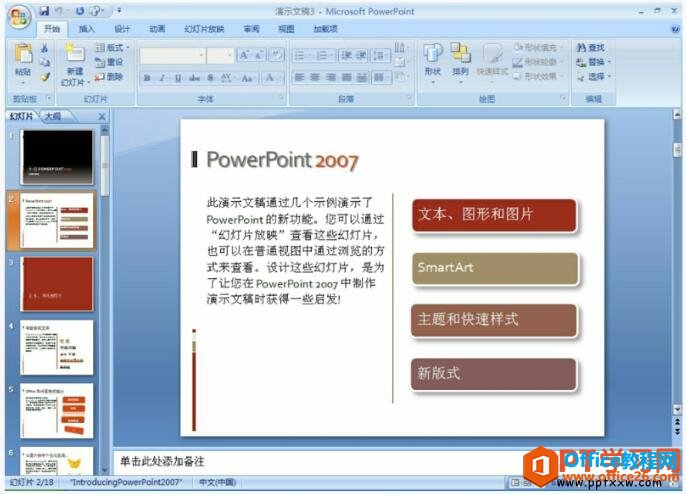Screen dimensions: 686x494
Task: Select the Format Painter brush icon
Action: tap(44, 77)
